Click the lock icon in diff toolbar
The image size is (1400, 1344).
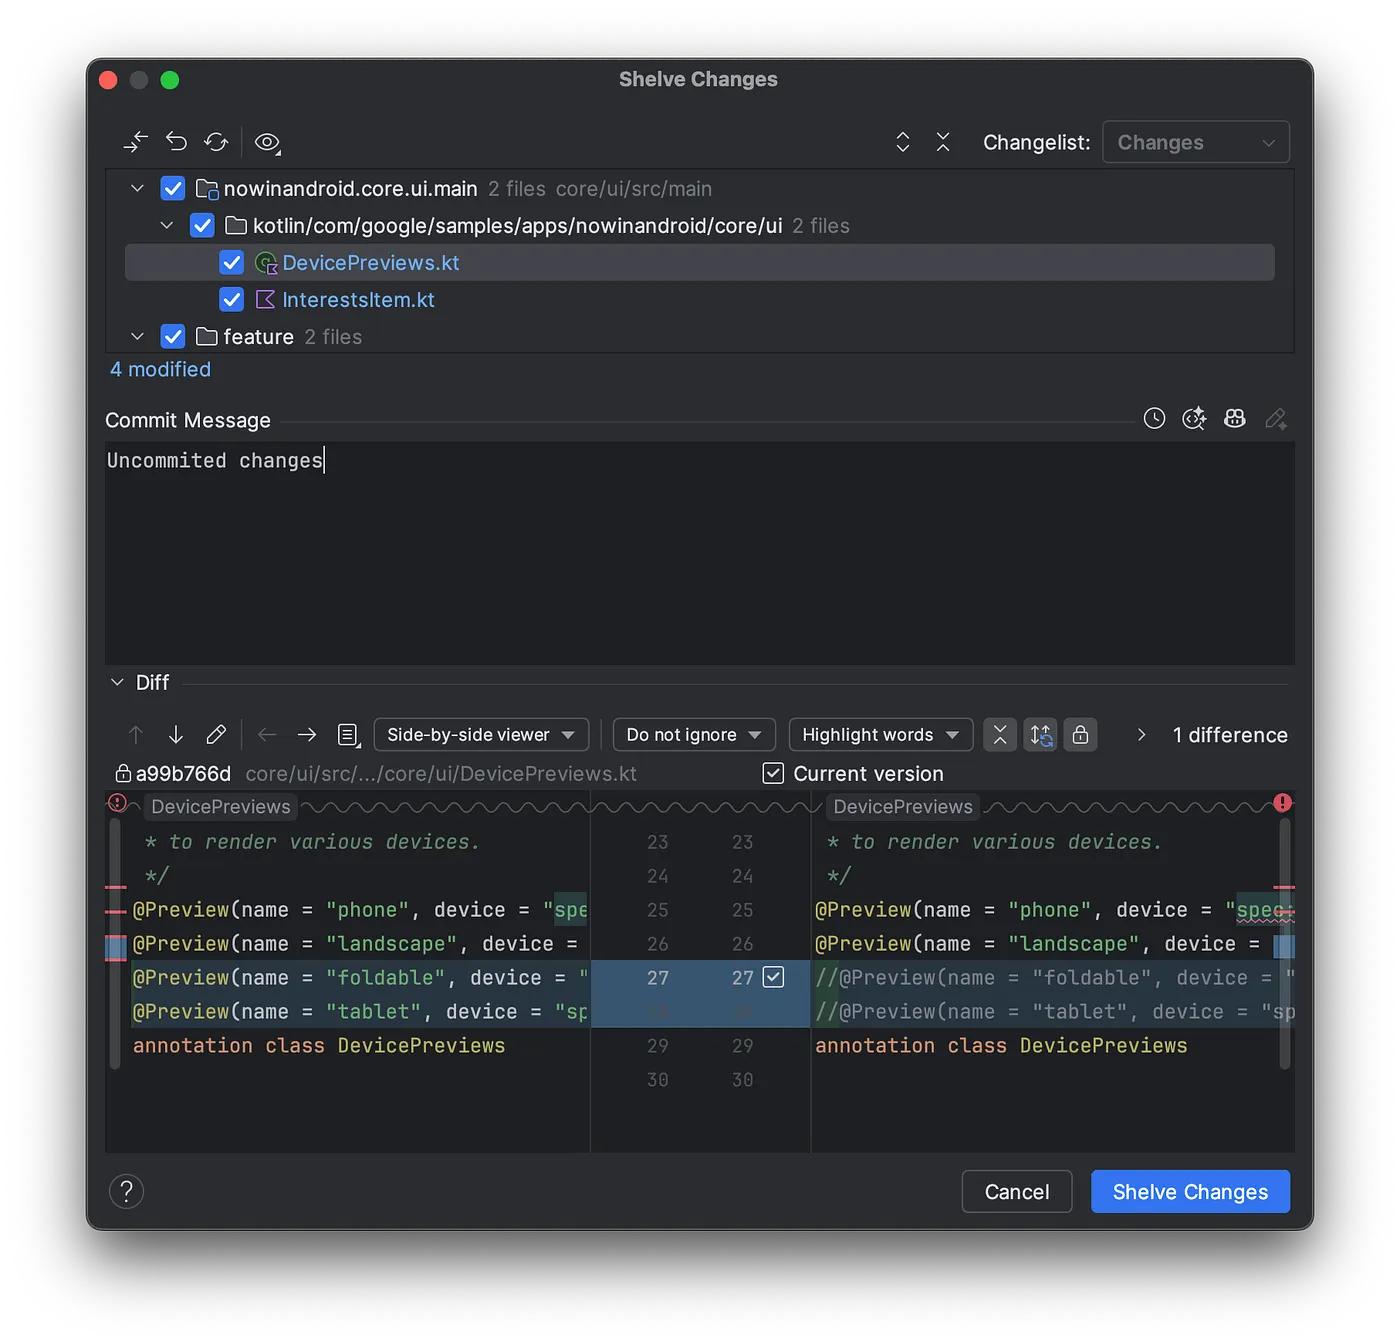click(1080, 735)
